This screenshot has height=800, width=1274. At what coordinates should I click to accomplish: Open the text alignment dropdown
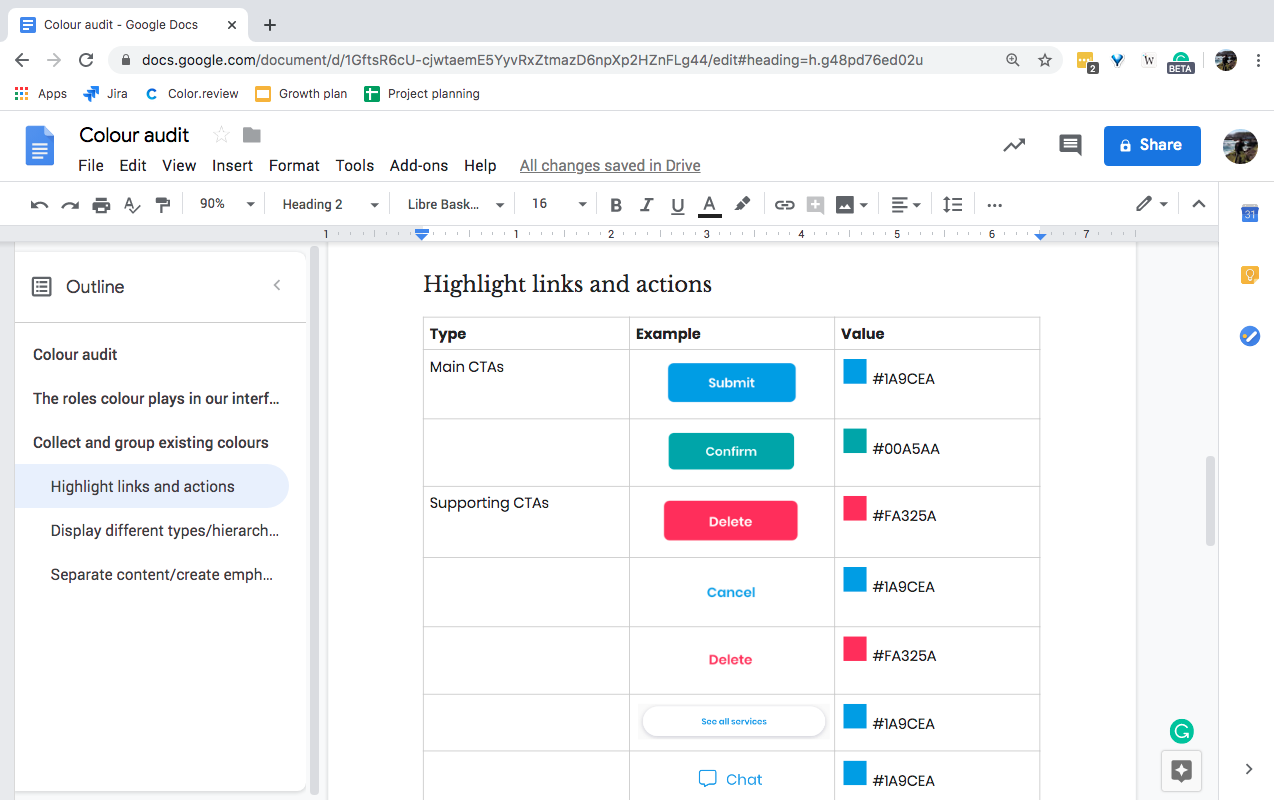pyautogui.click(x=905, y=205)
